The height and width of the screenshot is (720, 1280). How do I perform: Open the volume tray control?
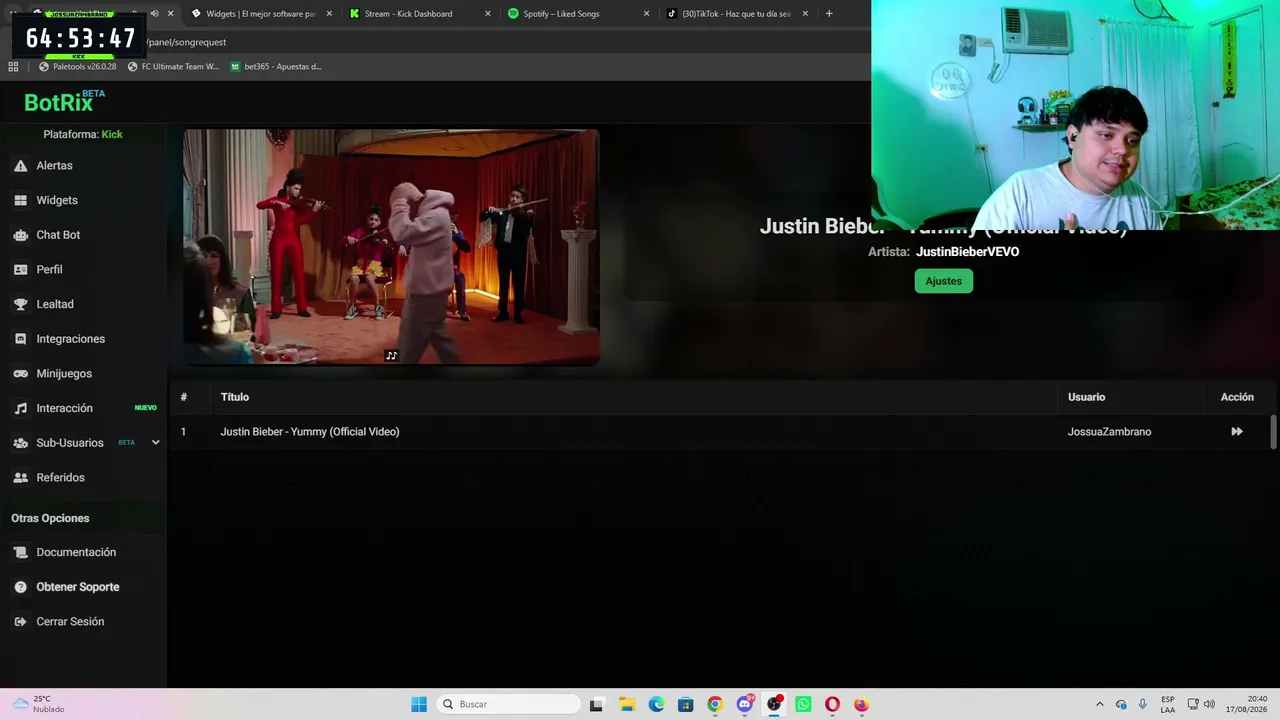point(1209,704)
